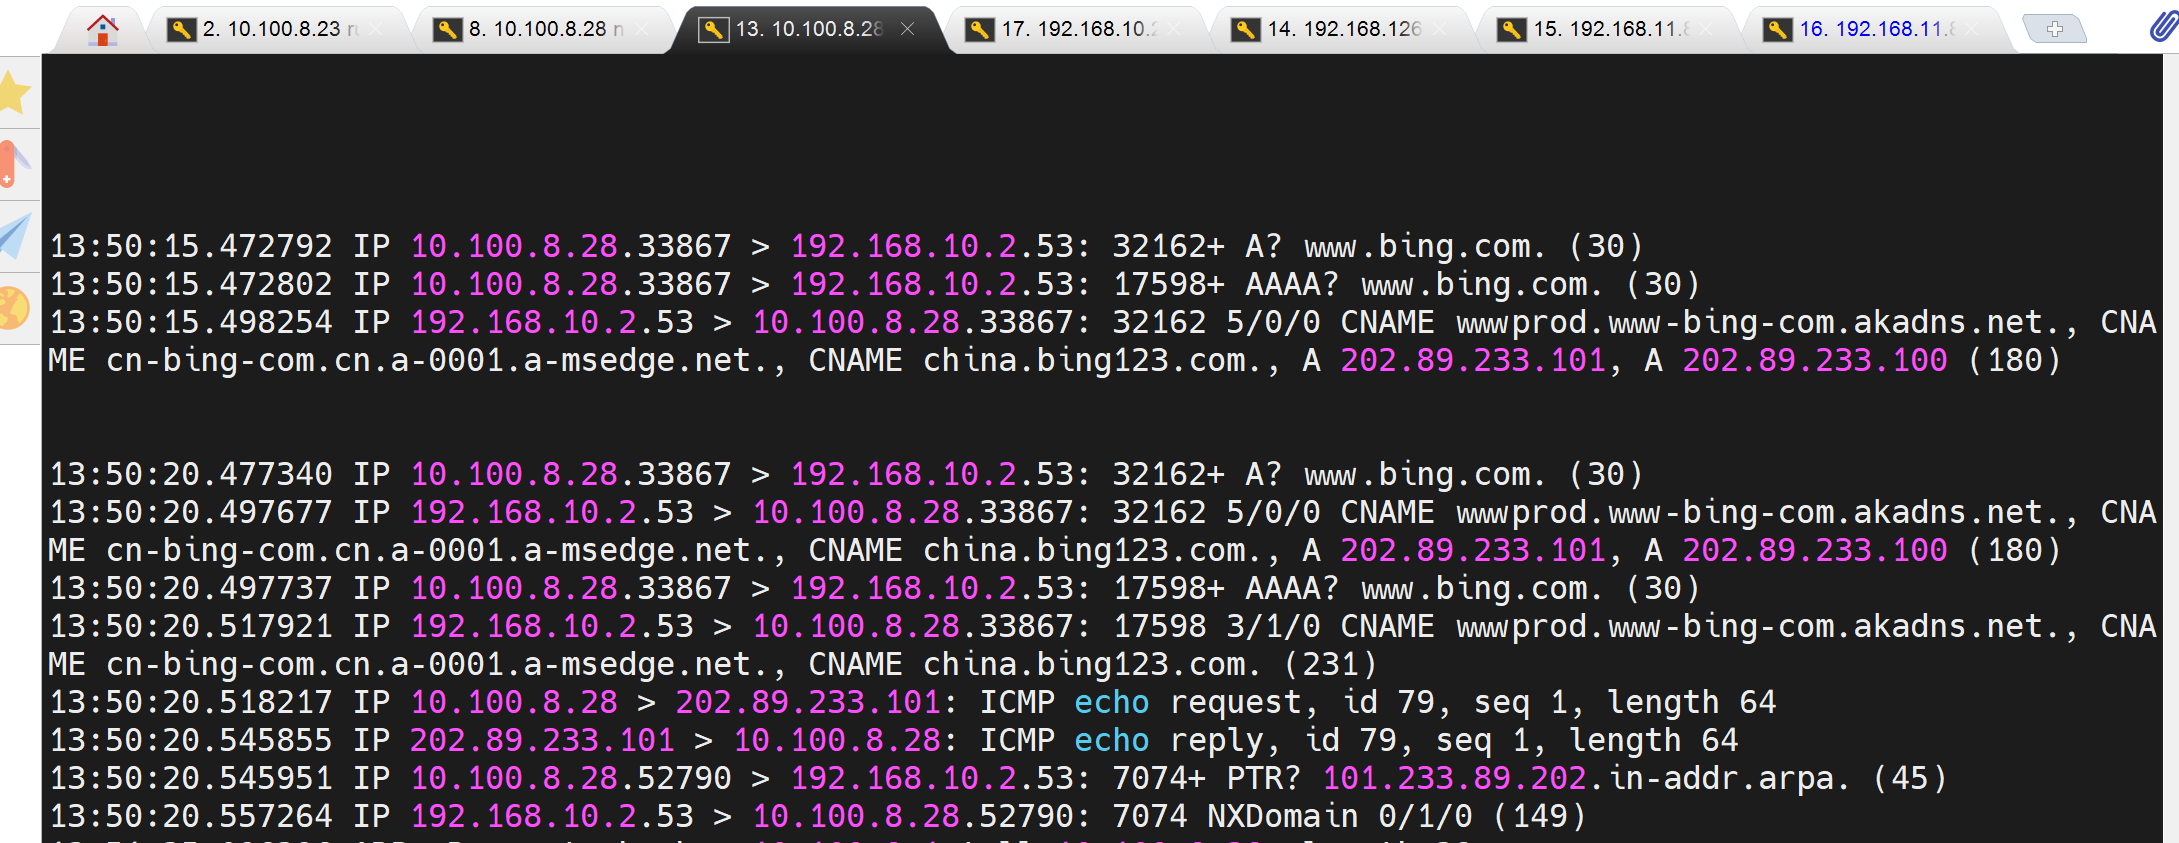Open a new tab with plus button
The width and height of the screenshot is (2179, 843).
pyautogui.click(x=2054, y=30)
